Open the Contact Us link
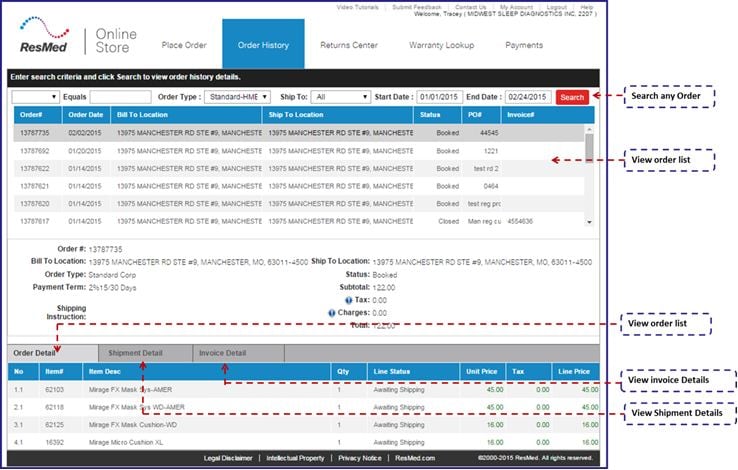The image size is (738, 470). pos(471,7)
